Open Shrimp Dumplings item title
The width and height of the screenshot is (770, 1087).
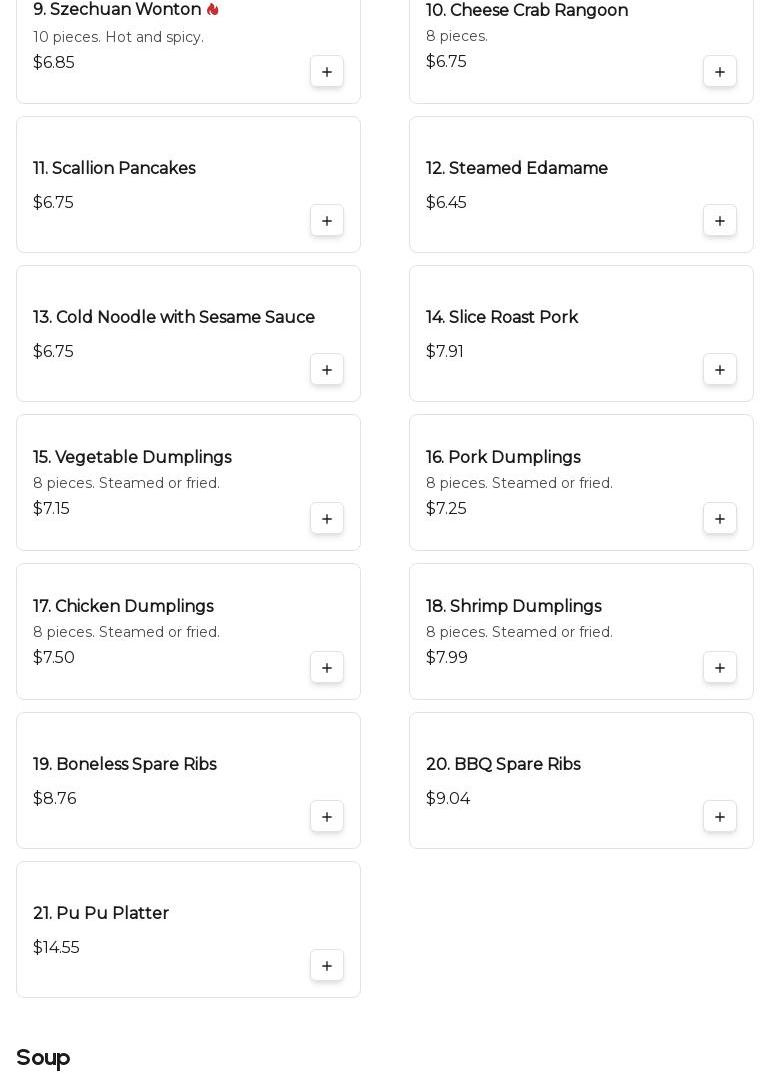click(x=514, y=606)
